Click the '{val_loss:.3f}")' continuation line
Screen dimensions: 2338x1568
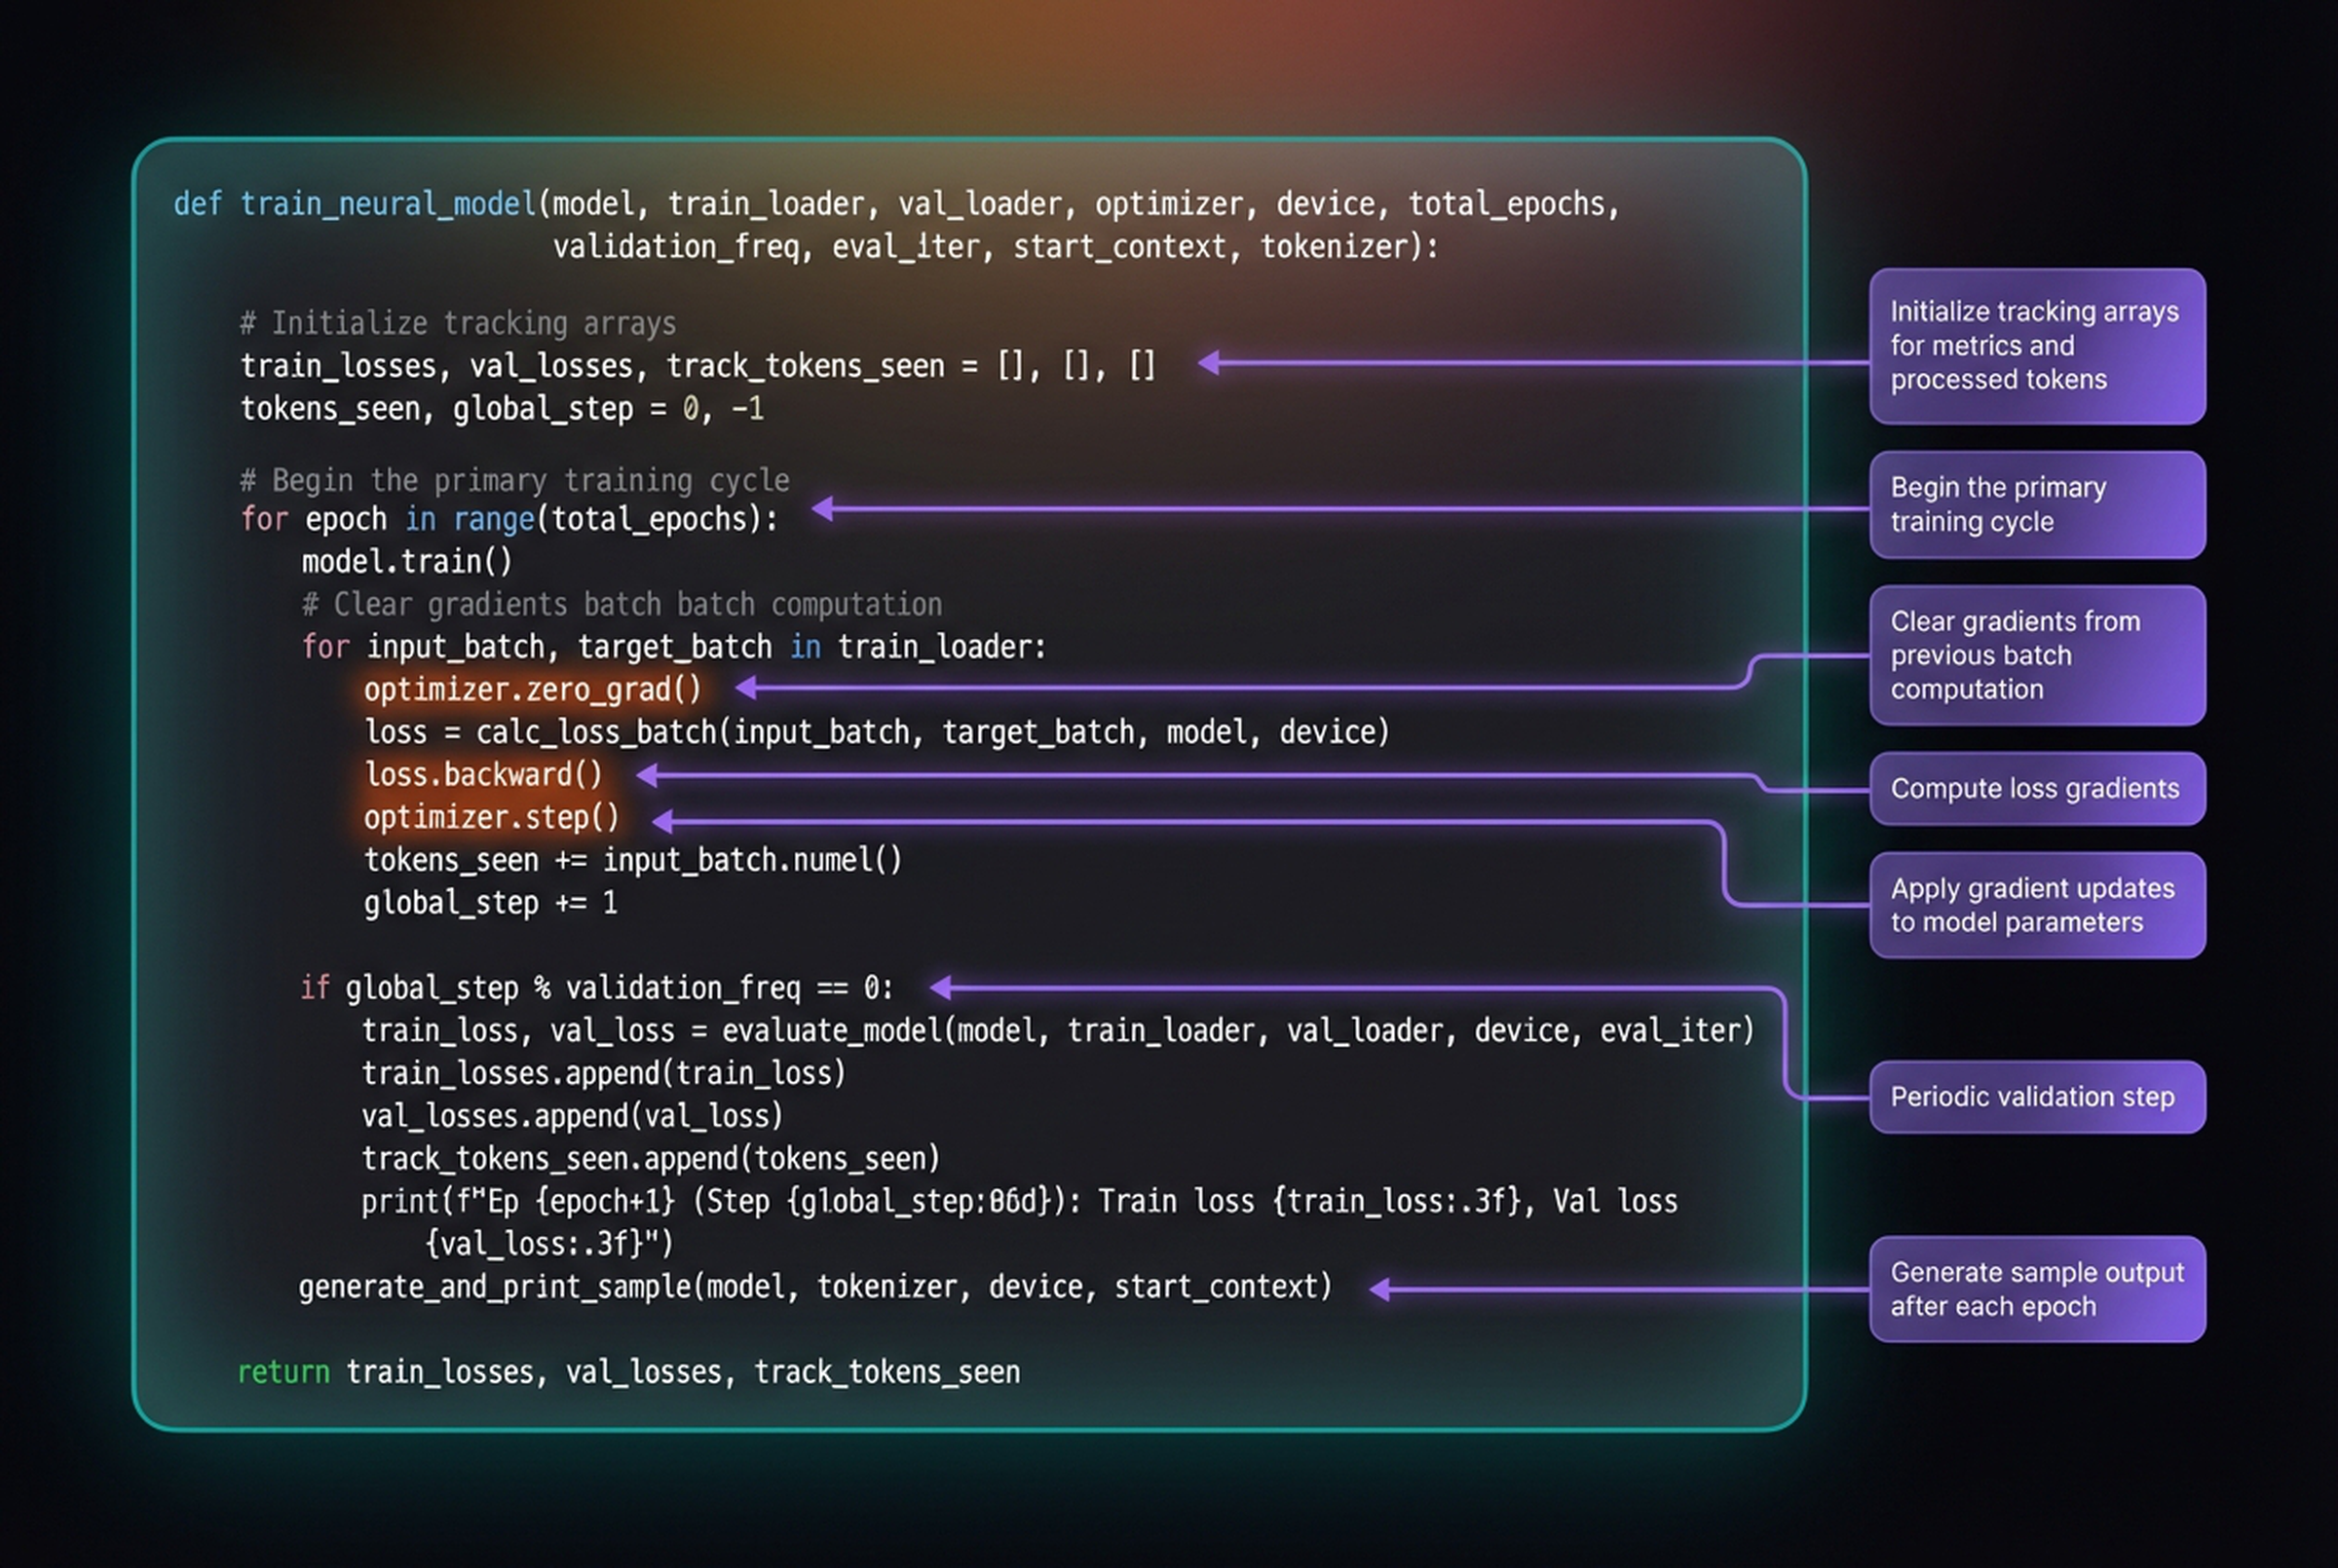click(x=550, y=1244)
